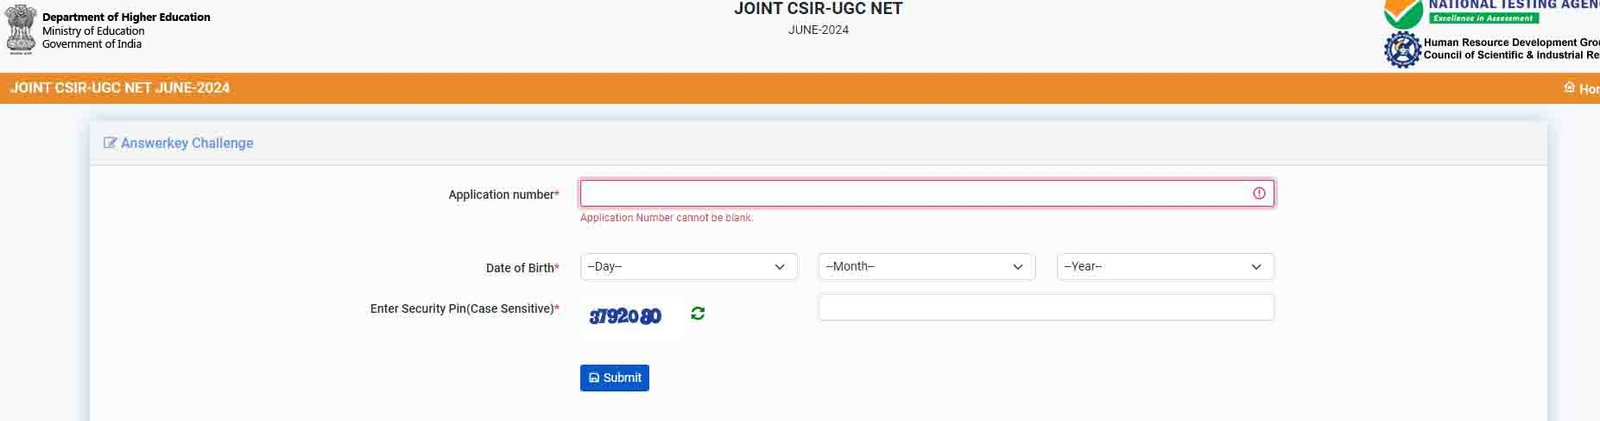1600x421 pixels.
Task: Click the captcha refresh icon
Action: pyautogui.click(x=697, y=313)
